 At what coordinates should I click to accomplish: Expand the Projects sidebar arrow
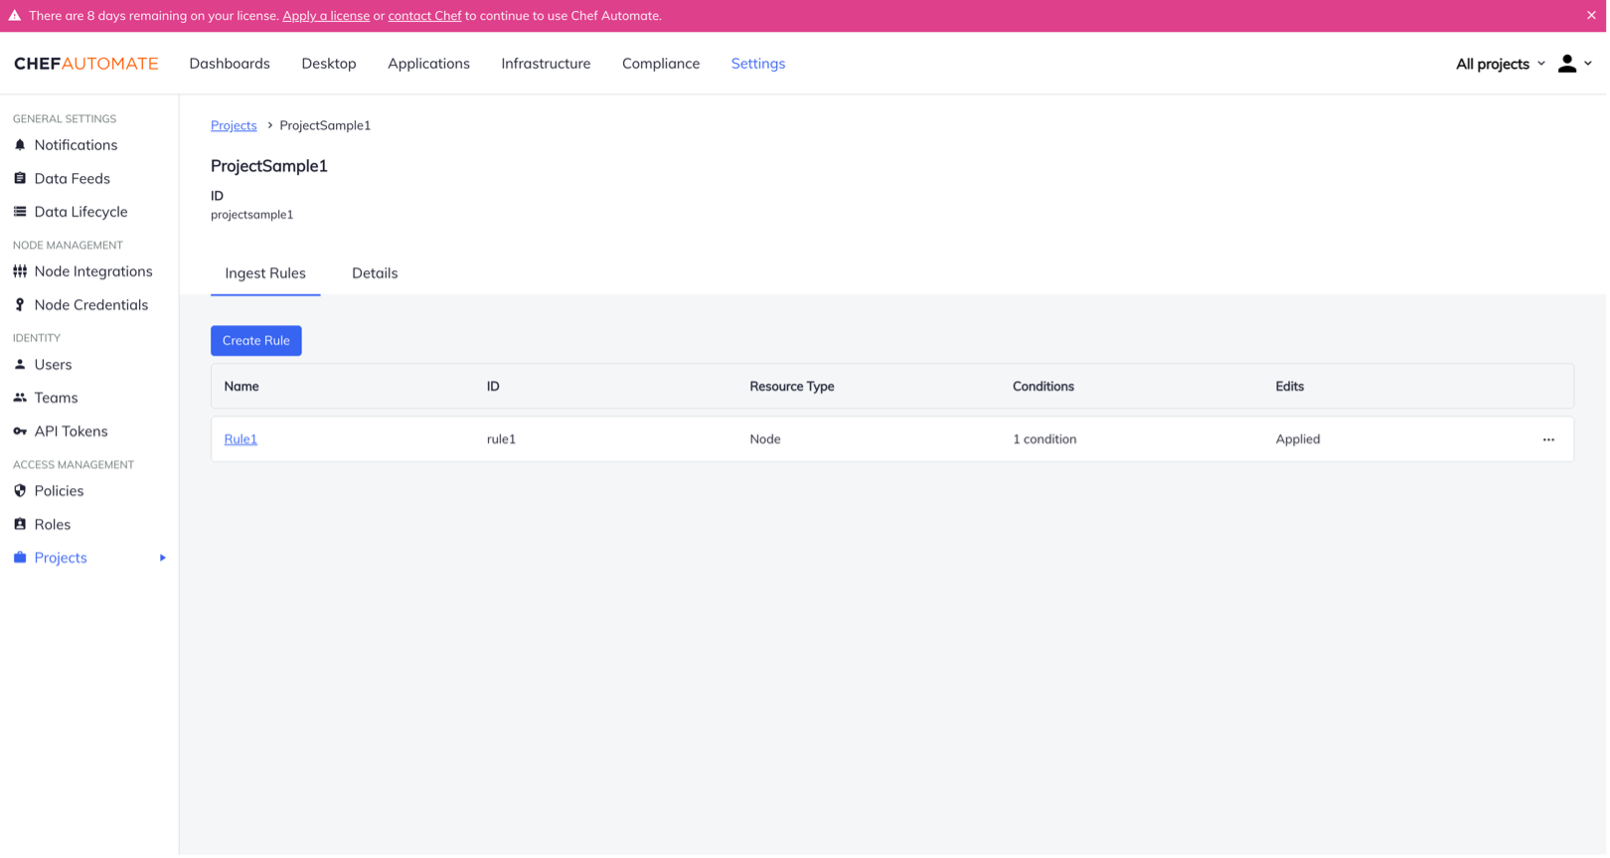(162, 558)
